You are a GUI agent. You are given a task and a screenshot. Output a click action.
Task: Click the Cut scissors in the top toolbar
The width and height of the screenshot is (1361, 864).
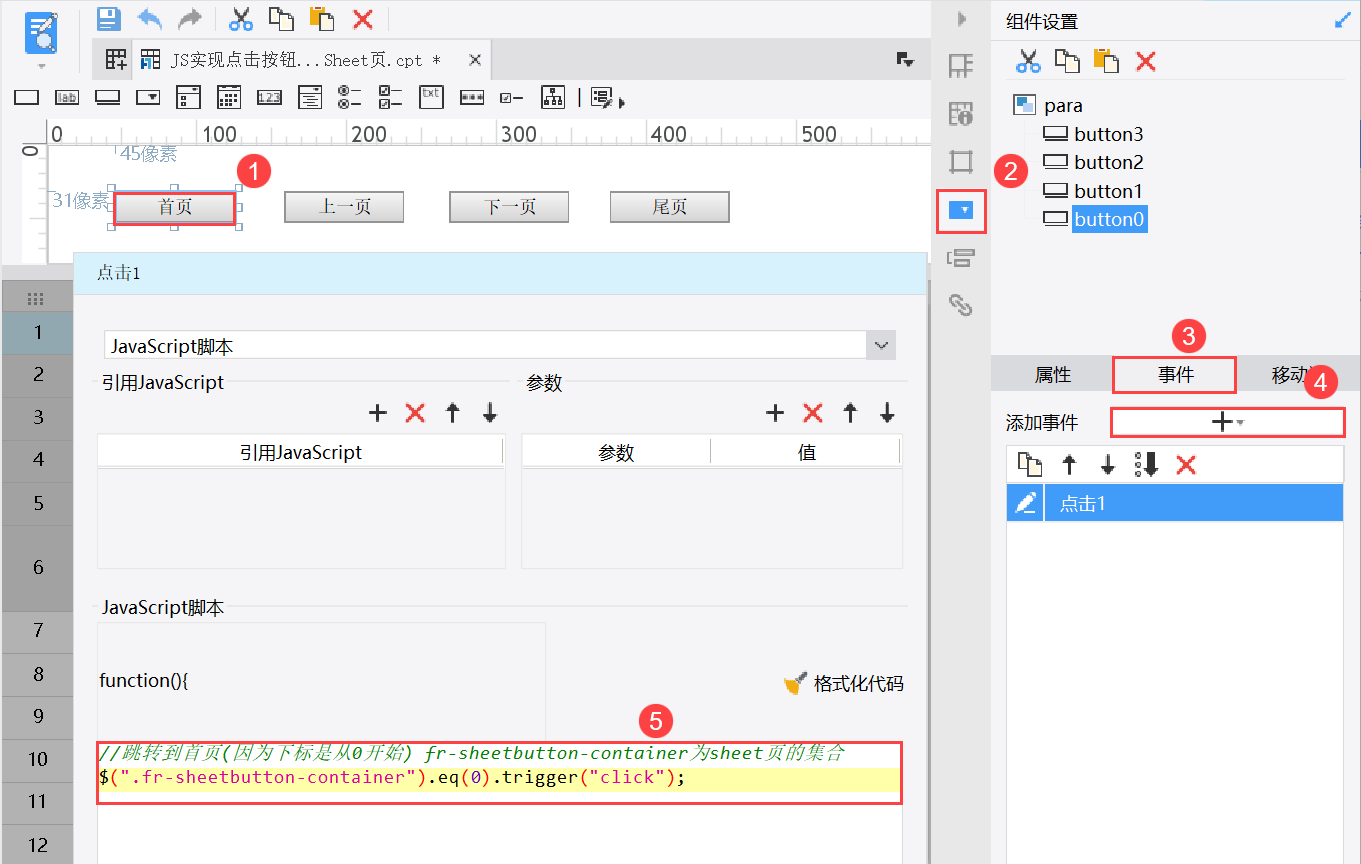click(x=241, y=18)
